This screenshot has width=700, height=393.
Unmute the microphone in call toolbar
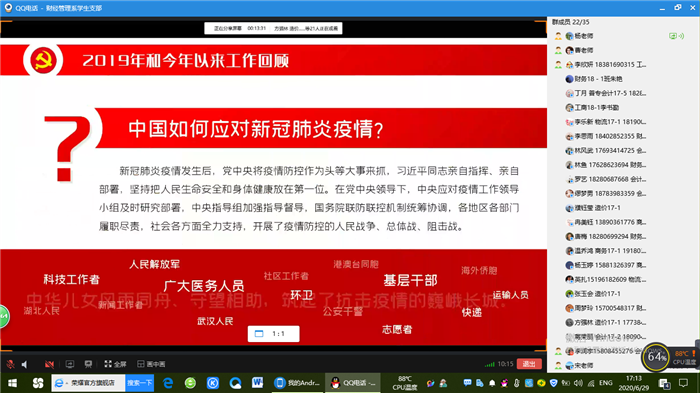[x=10, y=364]
